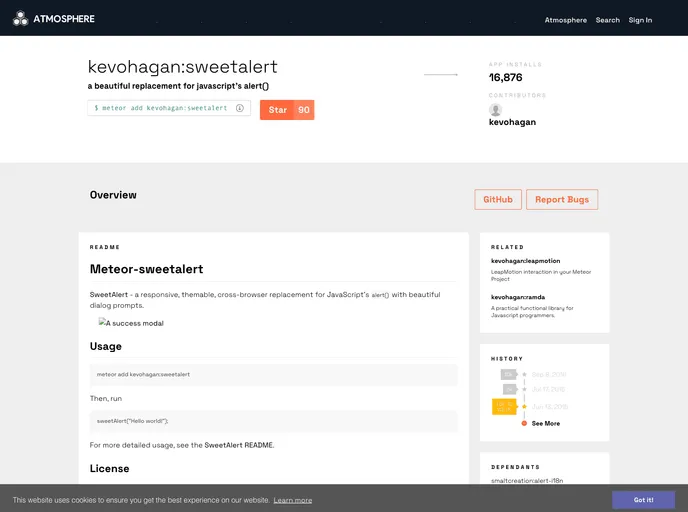Open the kevohagan contributor name link
This screenshot has height=512, width=688.
click(512, 122)
